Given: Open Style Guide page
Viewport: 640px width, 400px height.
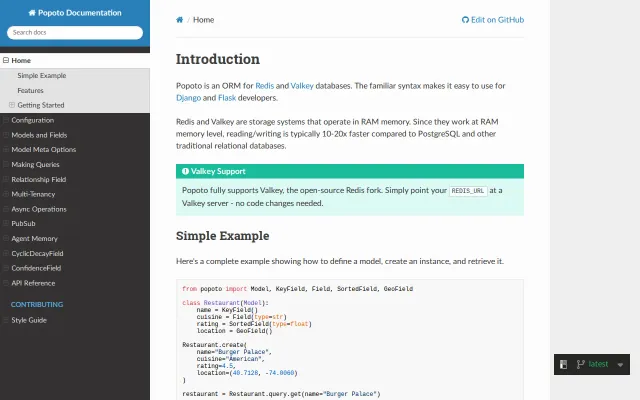Looking at the screenshot, I should 29,320.
